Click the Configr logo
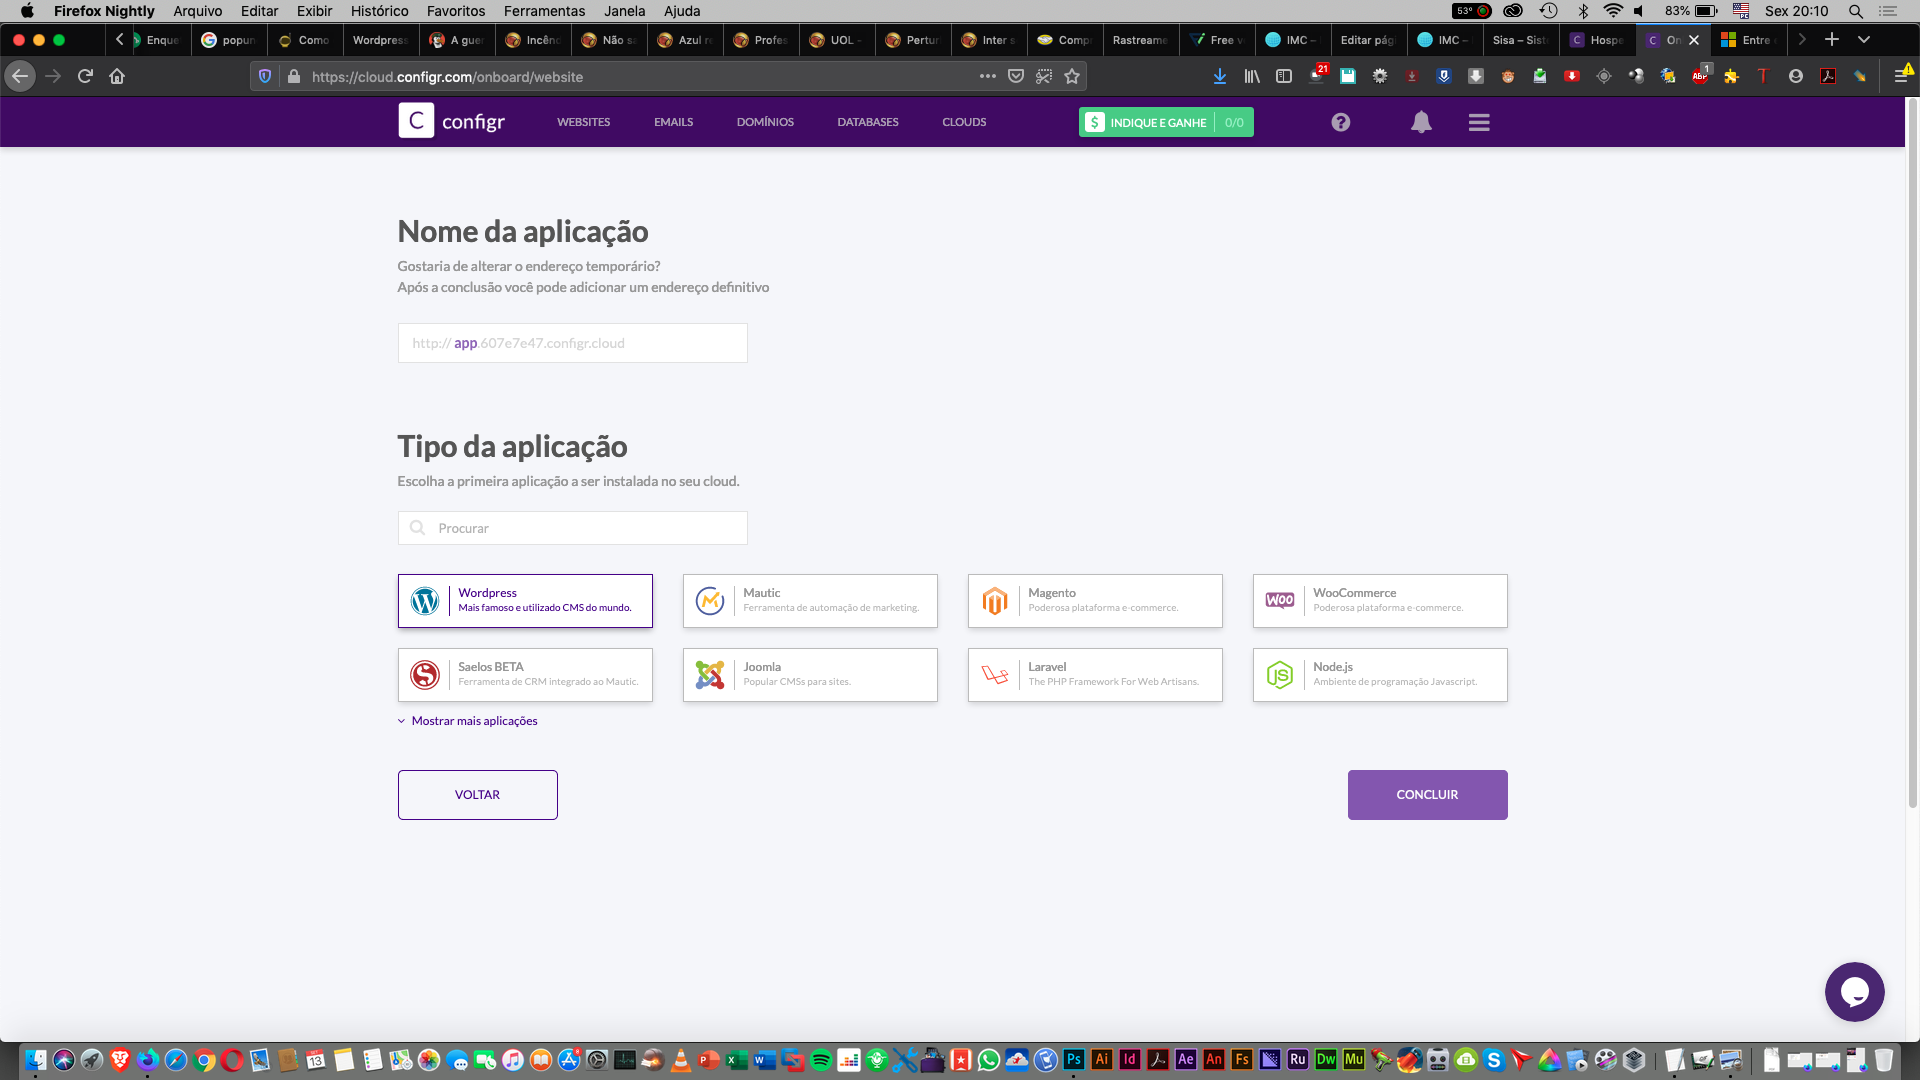 click(452, 121)
